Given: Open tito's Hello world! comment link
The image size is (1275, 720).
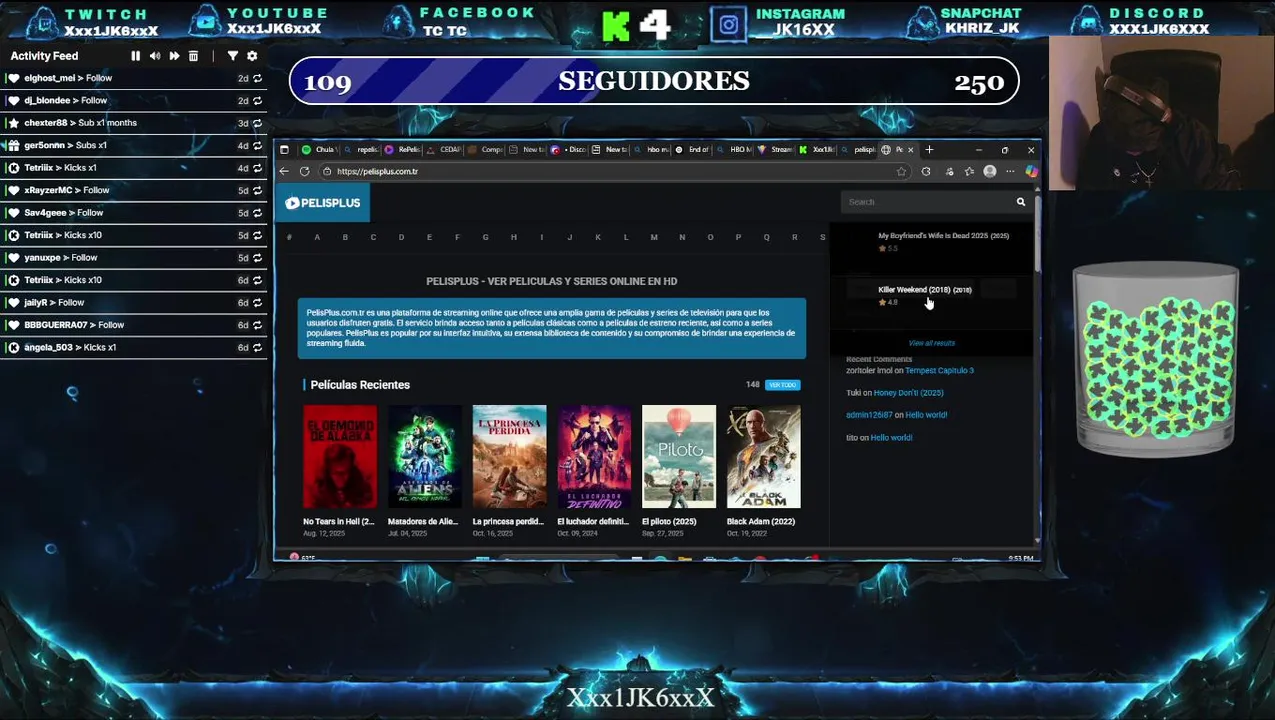Looking at the screenshot, I should (x=891, y=438).
